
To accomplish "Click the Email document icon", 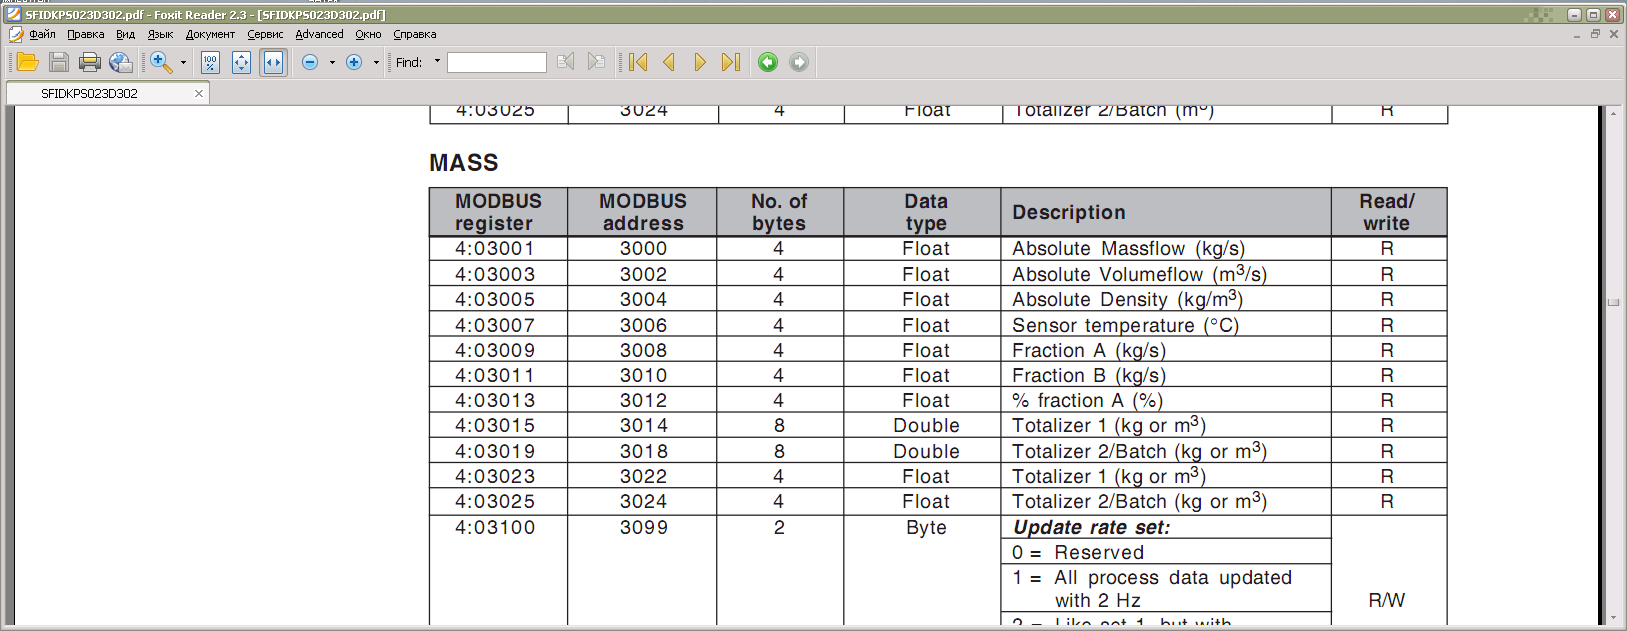I will click(121, 62).
